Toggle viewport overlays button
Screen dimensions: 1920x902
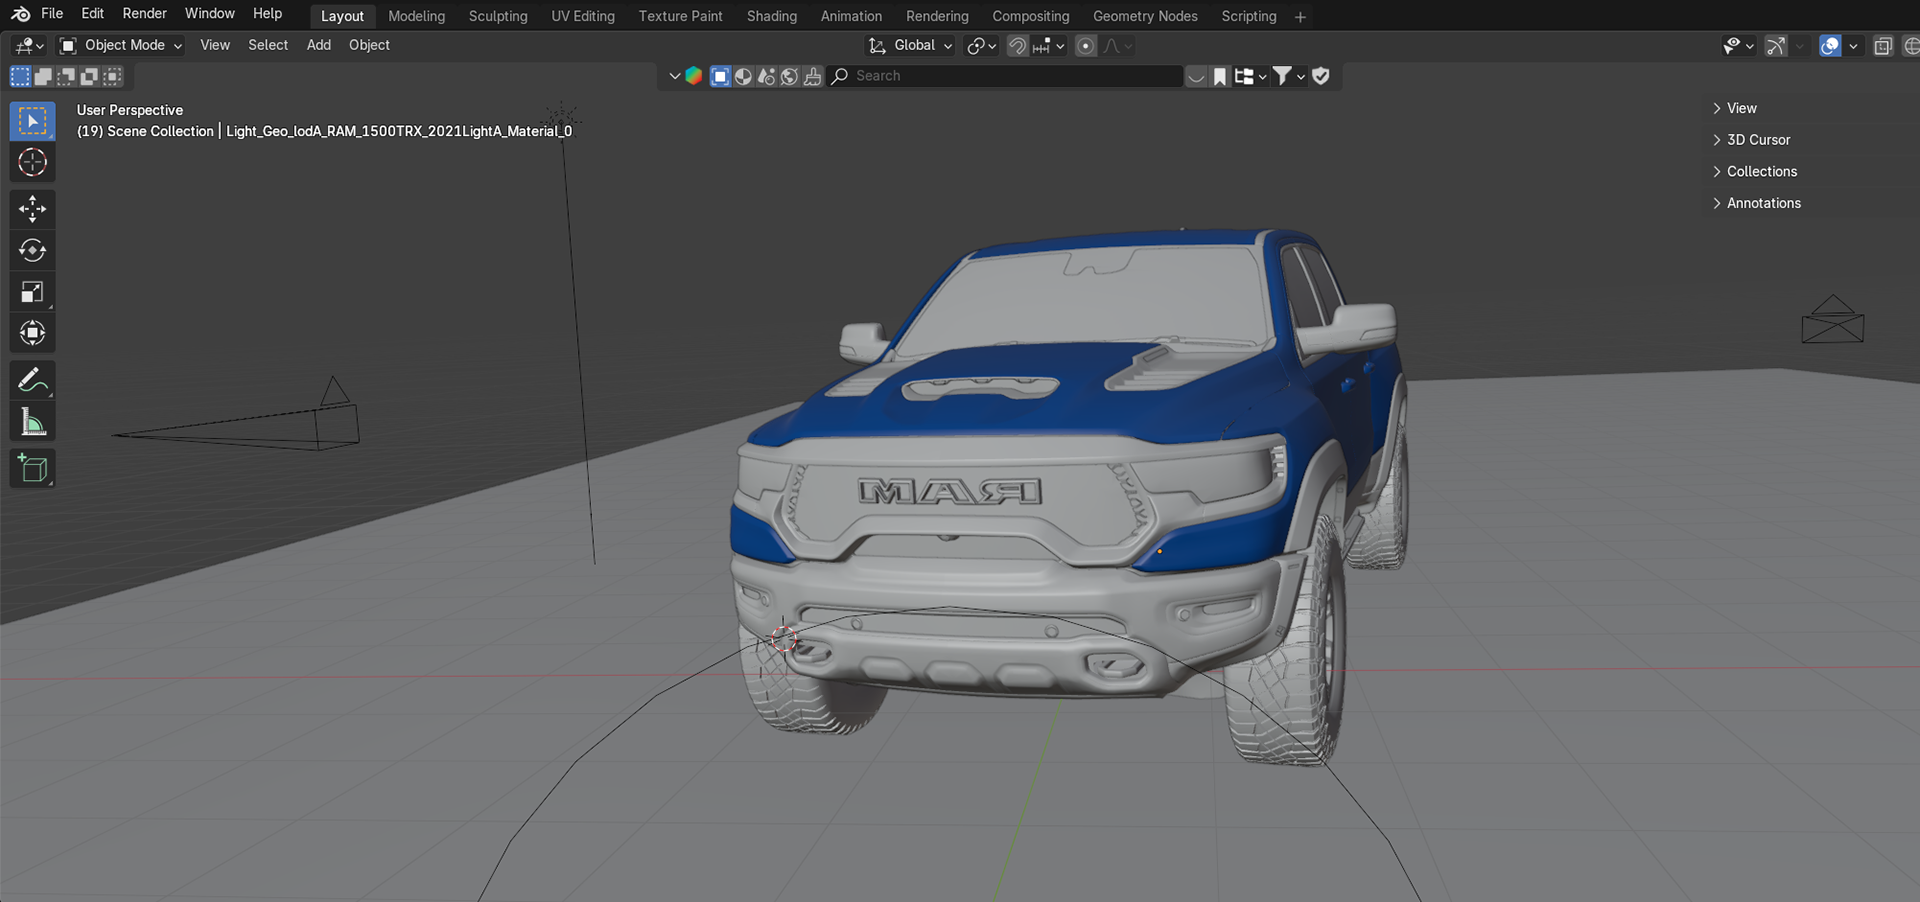pos(1830,46)
